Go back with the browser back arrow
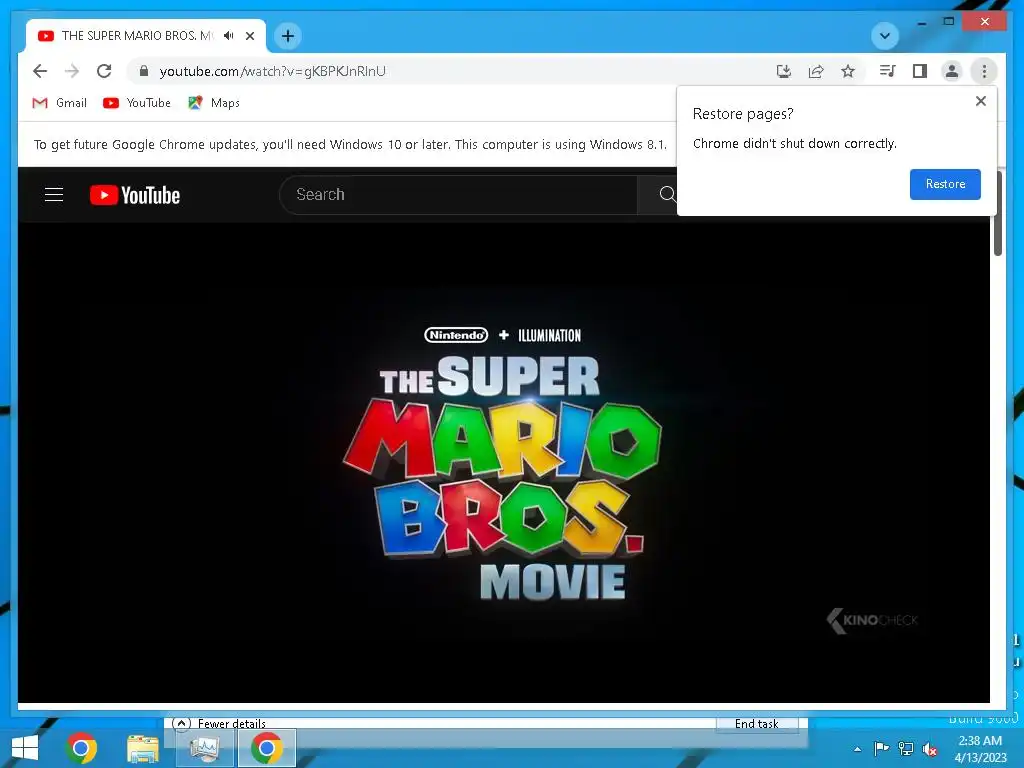 [x=40, y=71]
